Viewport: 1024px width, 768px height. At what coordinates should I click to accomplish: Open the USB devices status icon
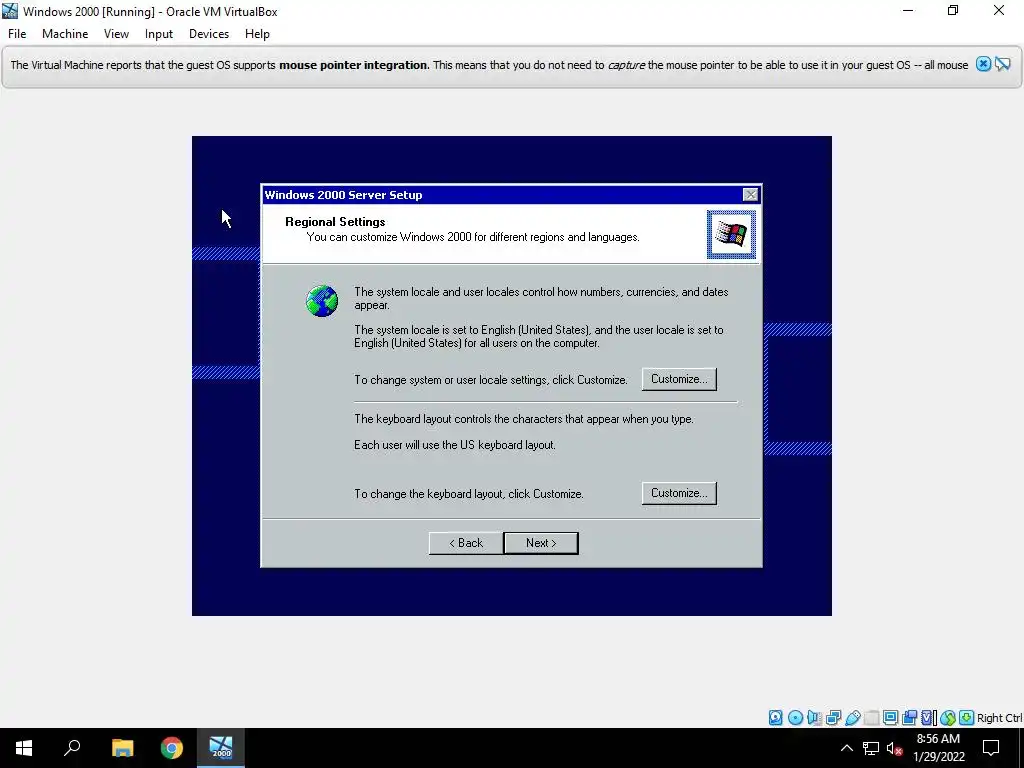(852, 718)
